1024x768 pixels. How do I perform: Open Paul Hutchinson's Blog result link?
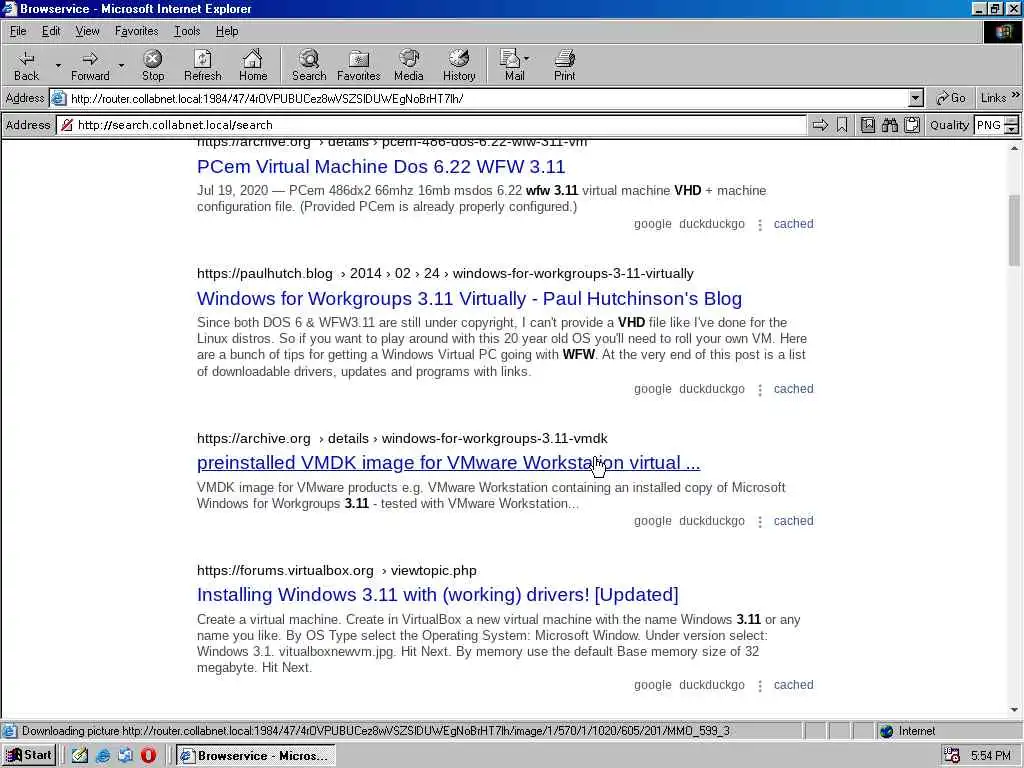(469, 298)
